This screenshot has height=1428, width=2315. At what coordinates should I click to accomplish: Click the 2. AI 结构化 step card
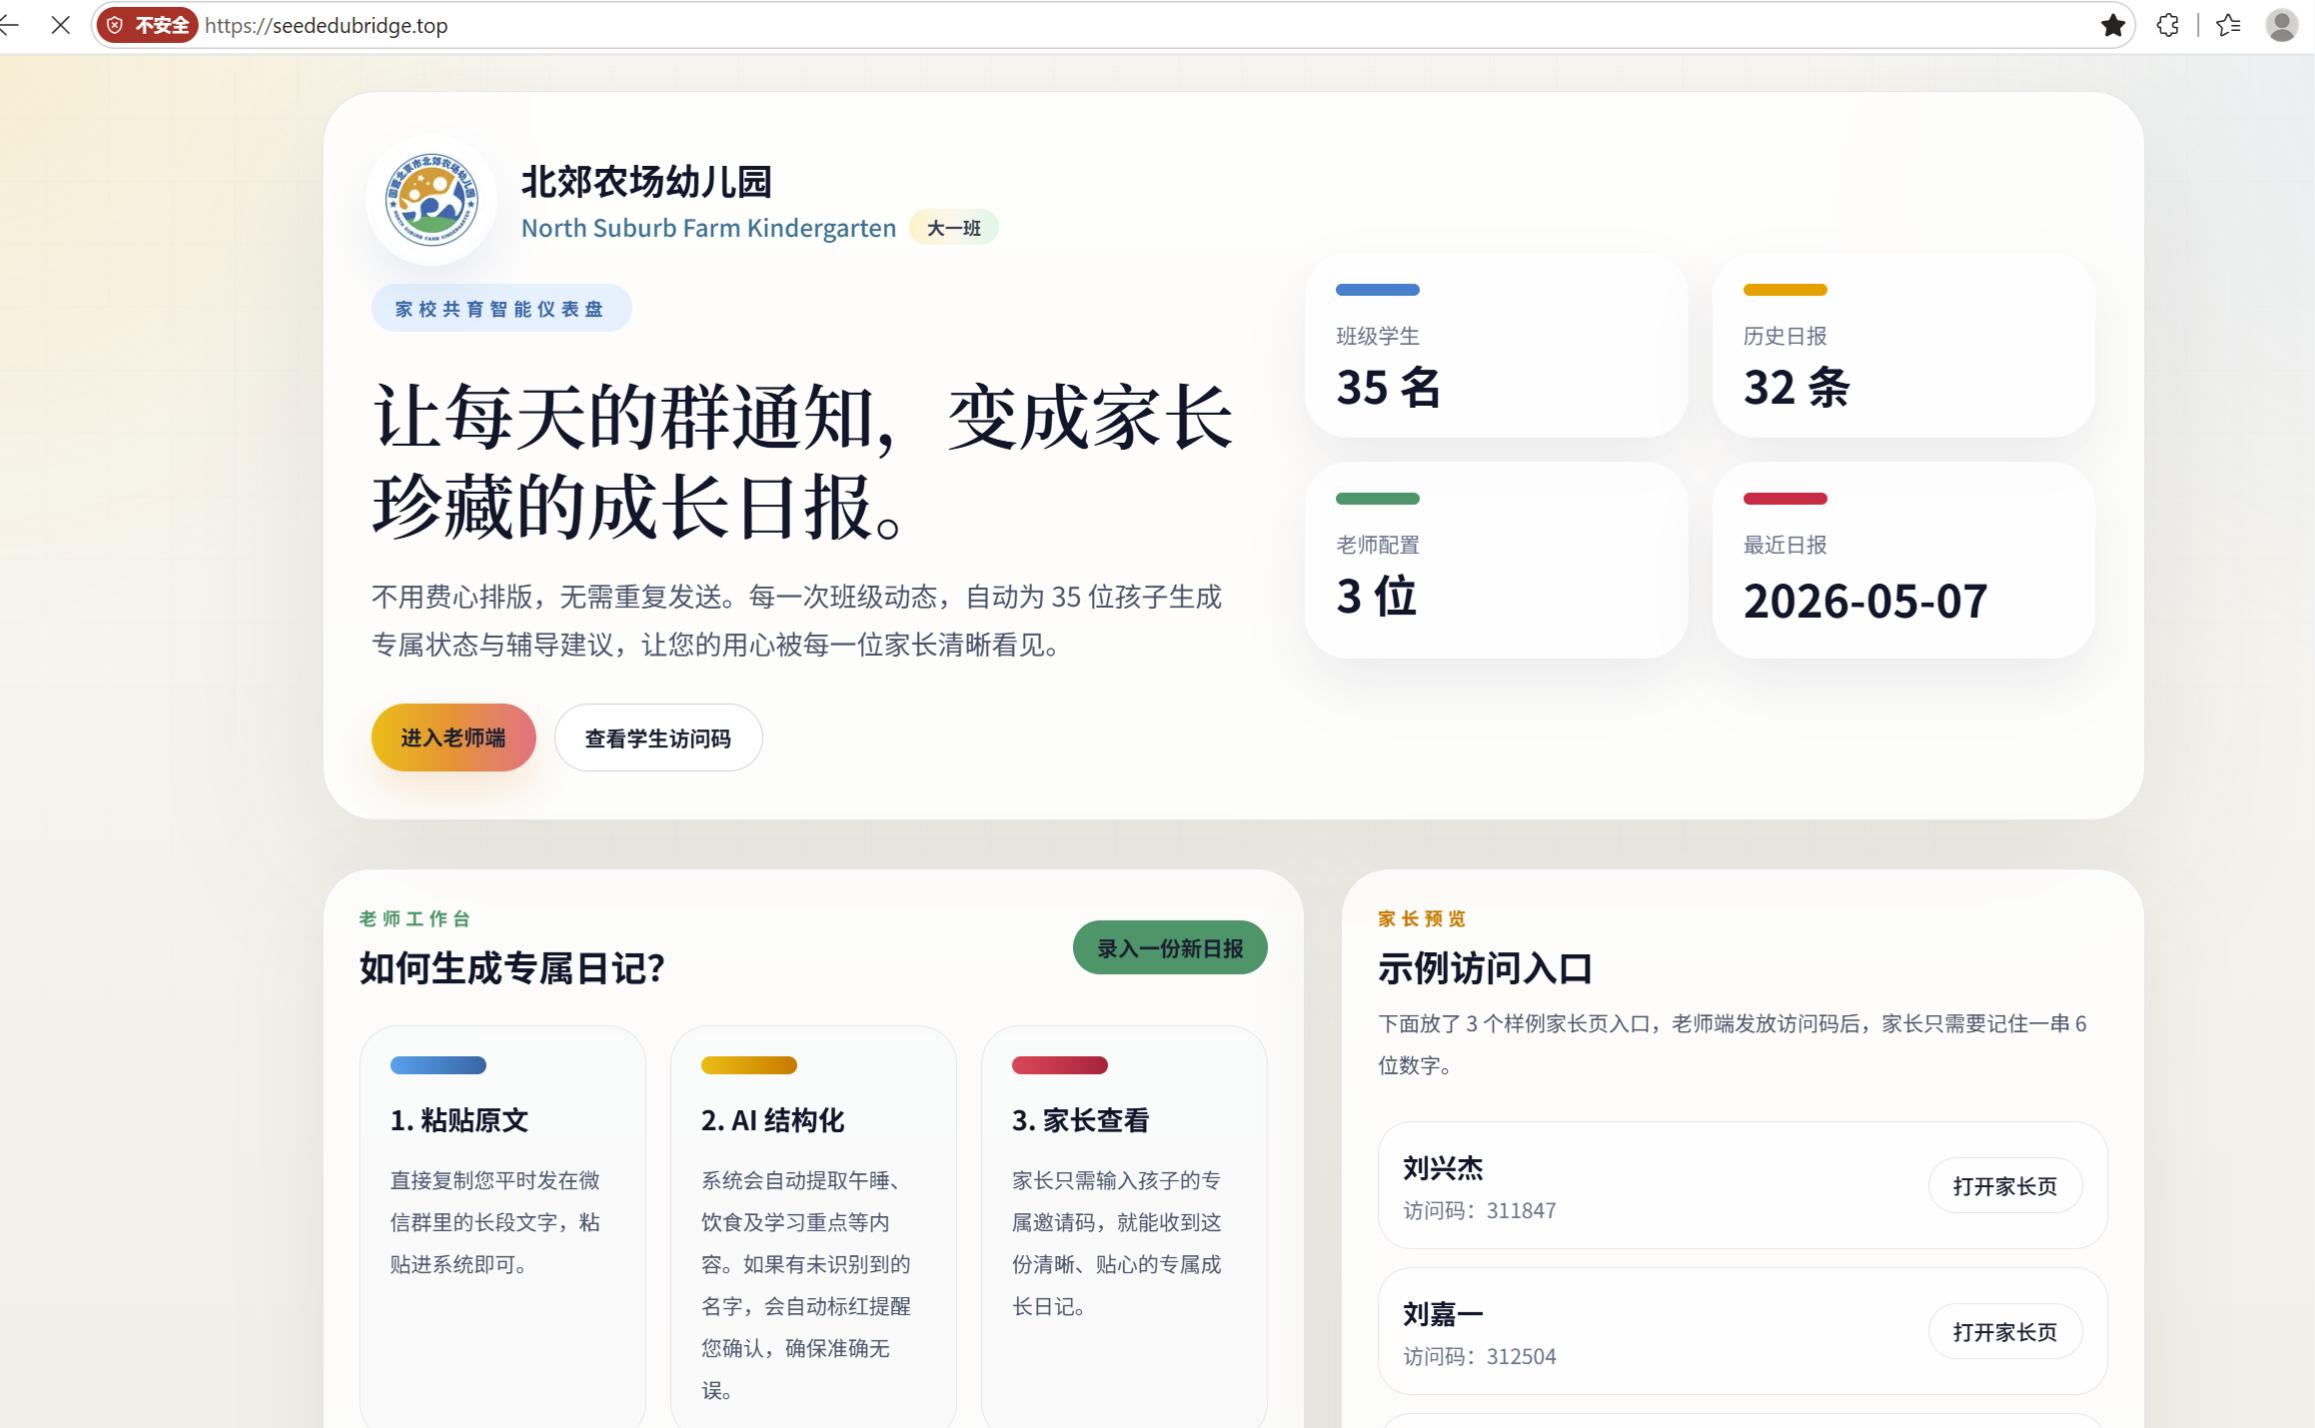tap(813, 1227)
